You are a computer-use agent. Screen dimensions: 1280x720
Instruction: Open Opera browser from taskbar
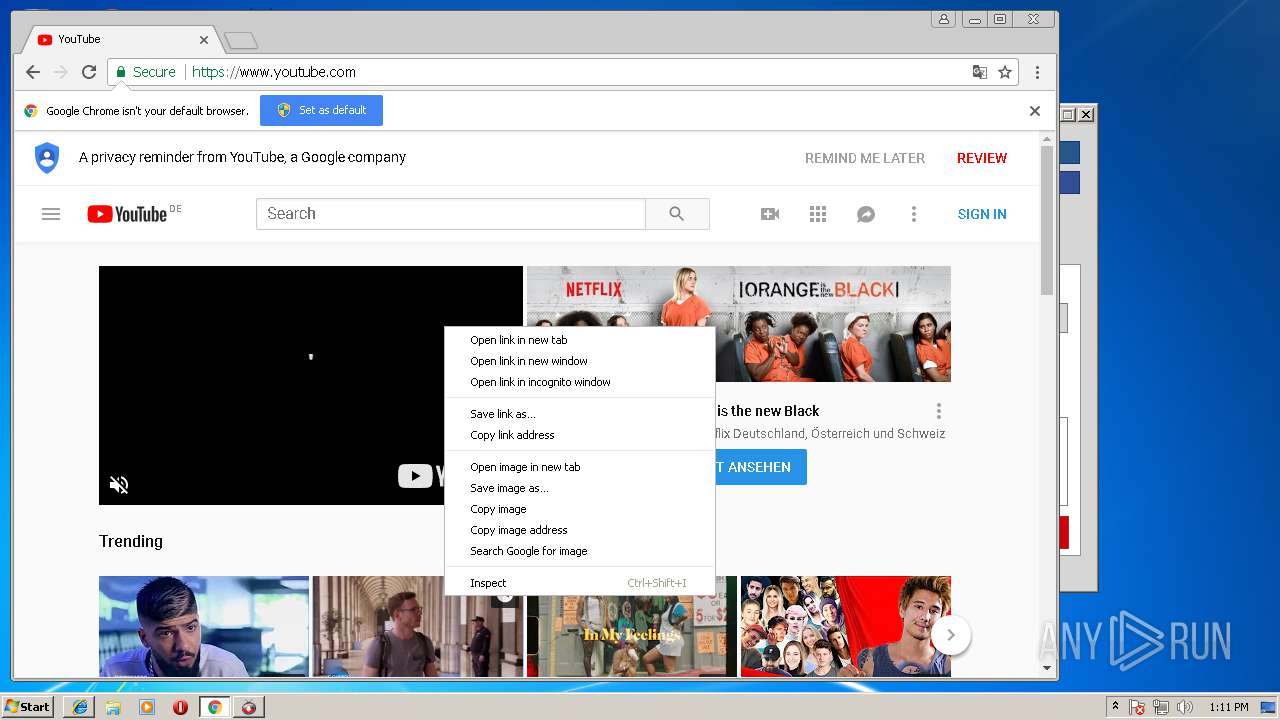click(x=181, y=707)
